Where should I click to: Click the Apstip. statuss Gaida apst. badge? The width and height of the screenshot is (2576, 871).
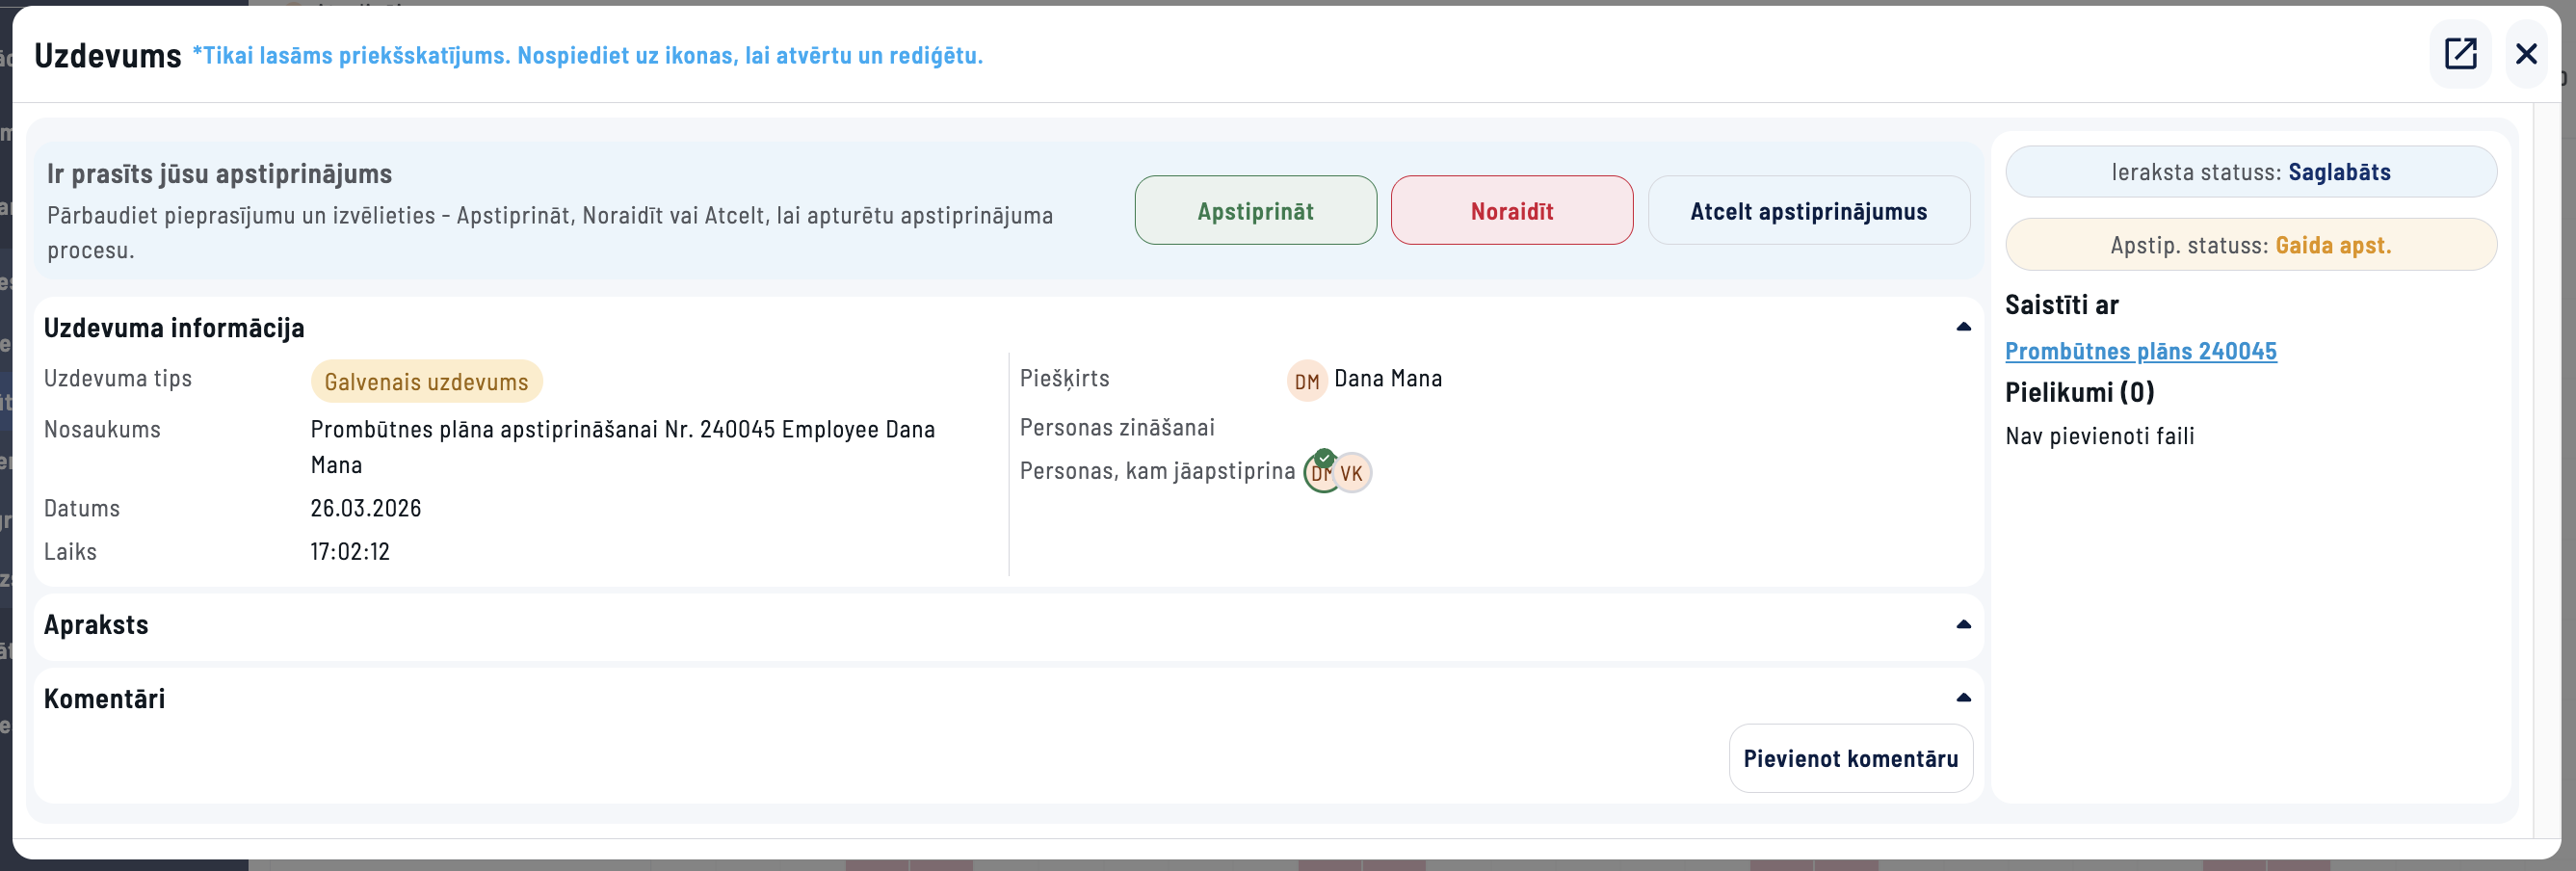[x=2250, y=245]
